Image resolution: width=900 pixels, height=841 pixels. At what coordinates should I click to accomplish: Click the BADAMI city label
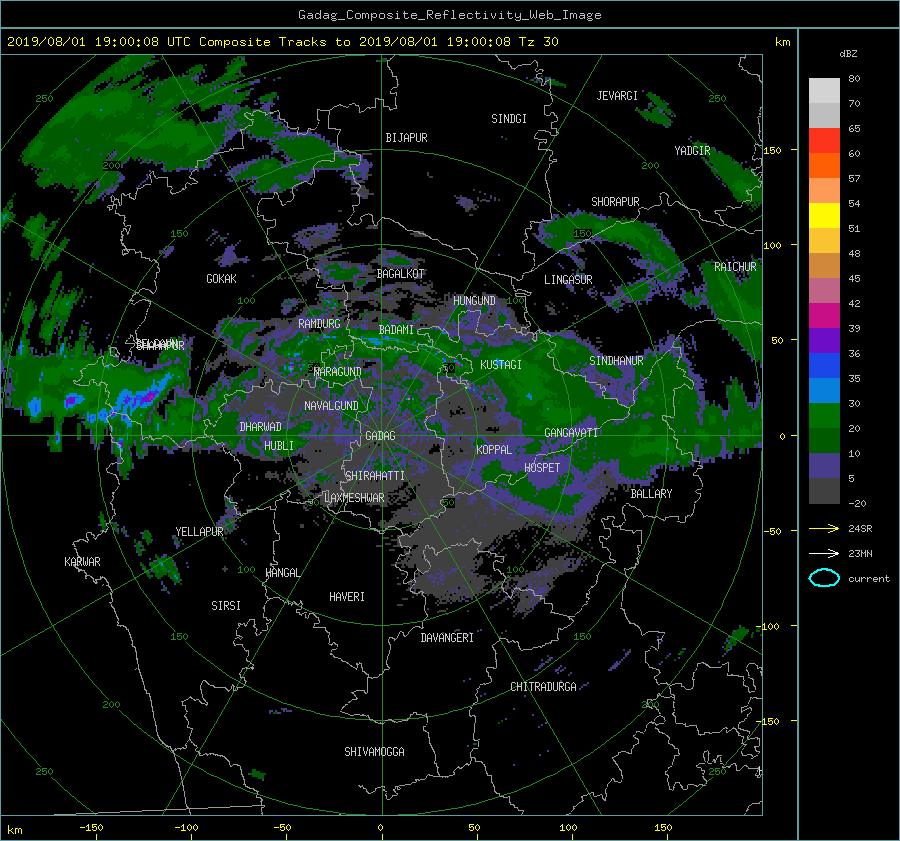396,330
